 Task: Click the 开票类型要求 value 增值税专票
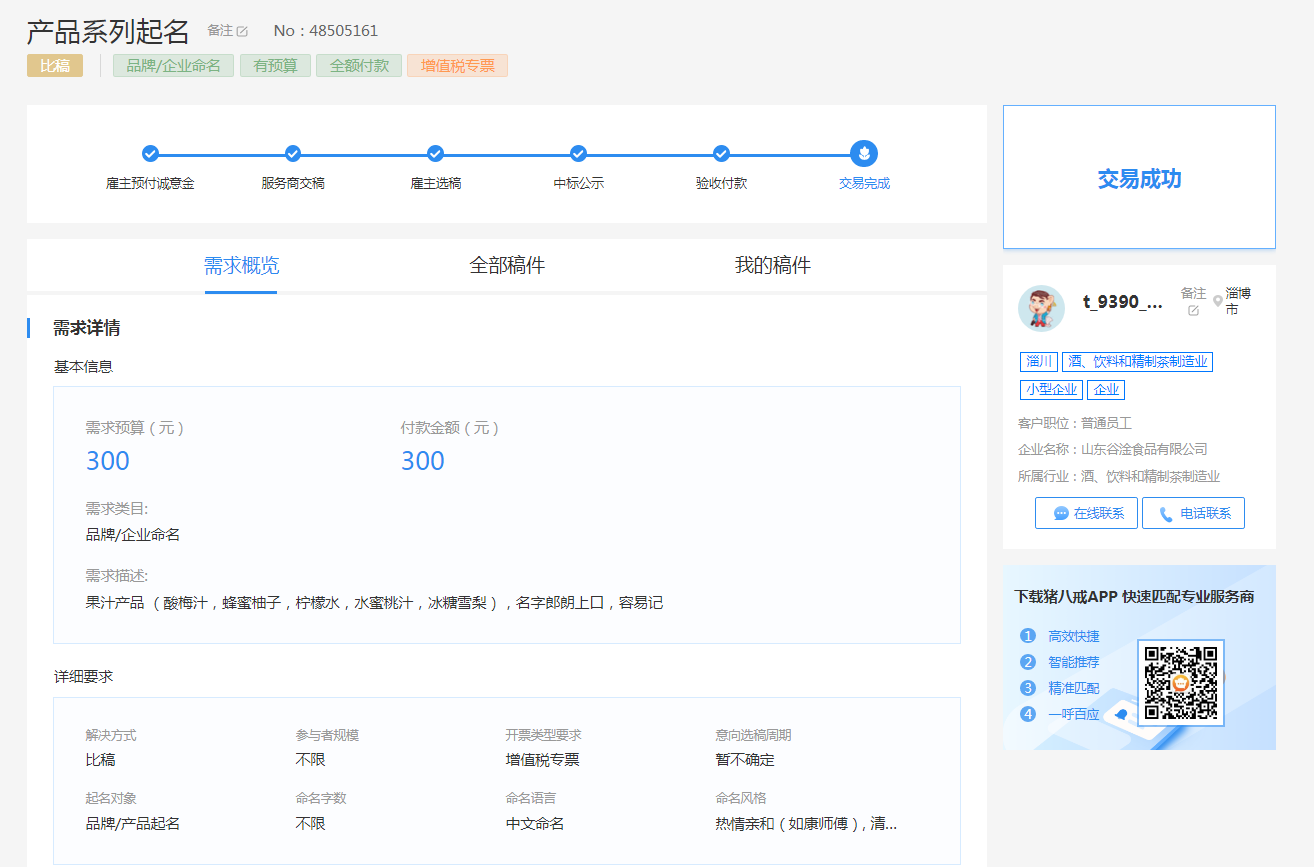[543, 760]
